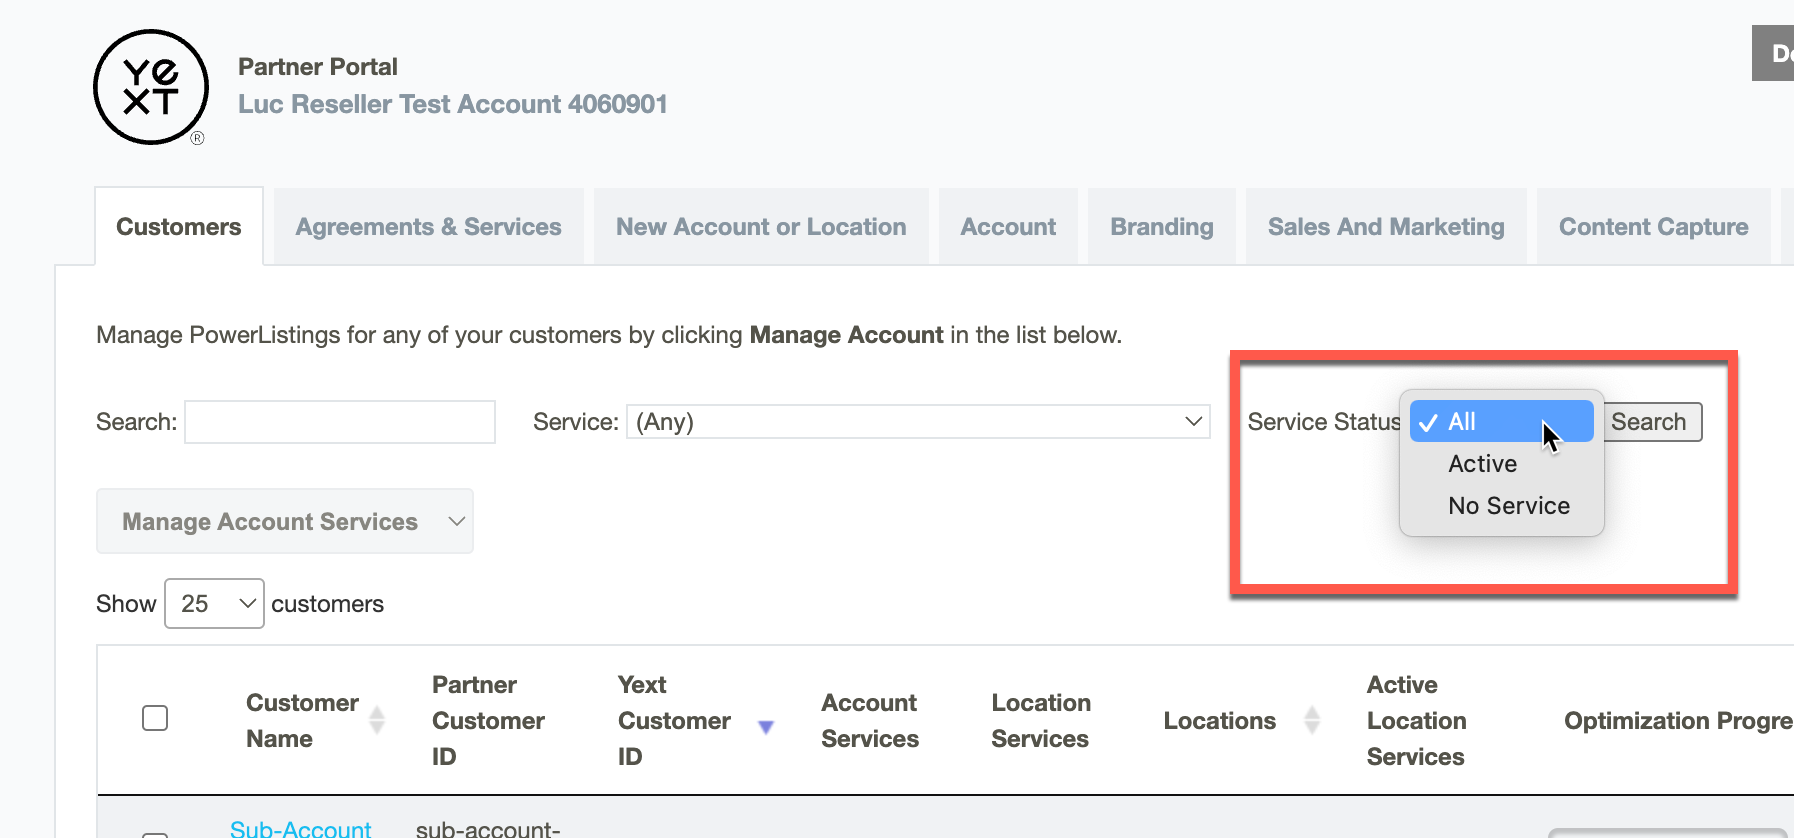Click Luc Reseller Test Account 4060901 text

click(453, 104)
